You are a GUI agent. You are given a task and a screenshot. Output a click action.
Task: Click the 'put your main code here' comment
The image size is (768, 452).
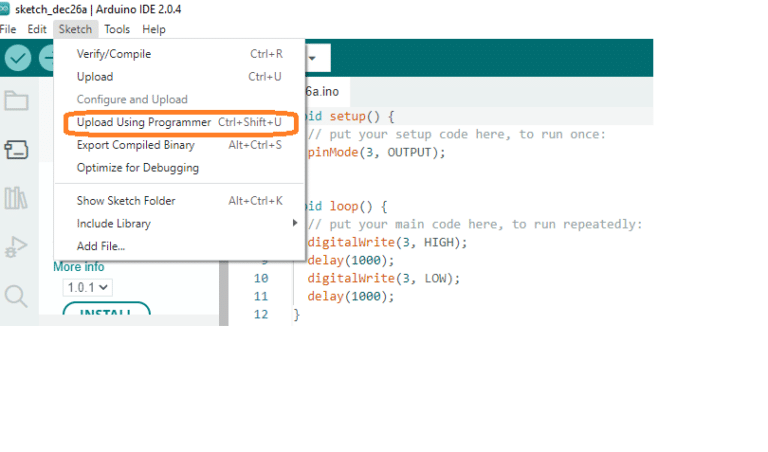coord(475,224)
